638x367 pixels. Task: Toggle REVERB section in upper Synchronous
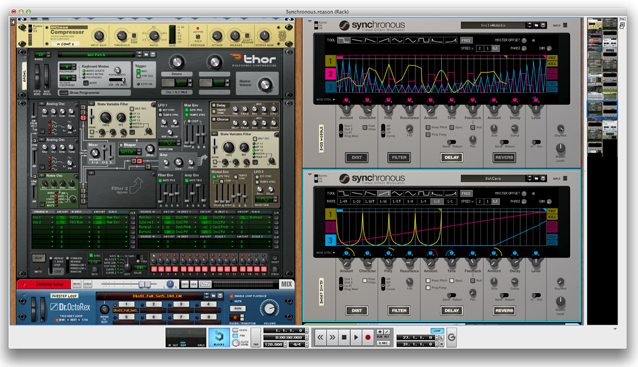[504, 157]
